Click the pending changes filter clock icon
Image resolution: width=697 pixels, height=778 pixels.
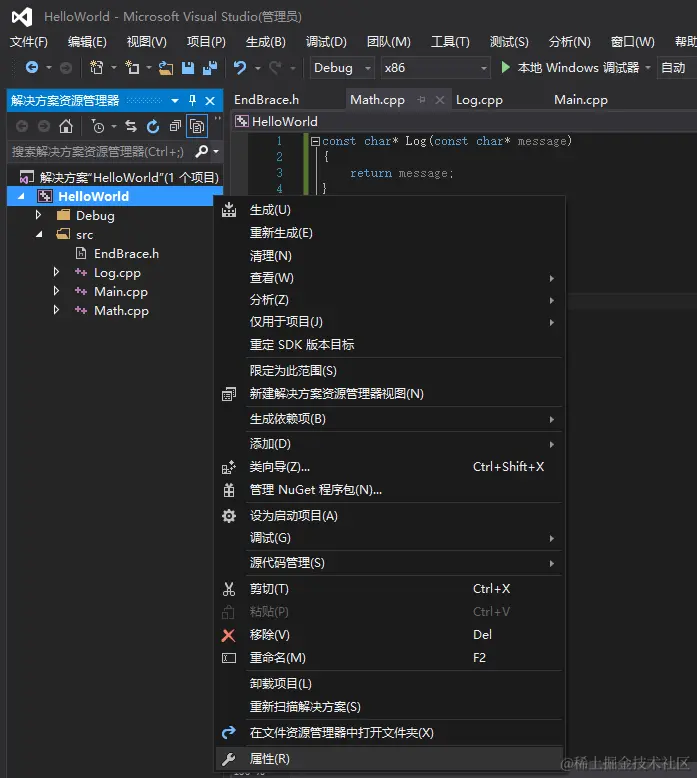98,126
